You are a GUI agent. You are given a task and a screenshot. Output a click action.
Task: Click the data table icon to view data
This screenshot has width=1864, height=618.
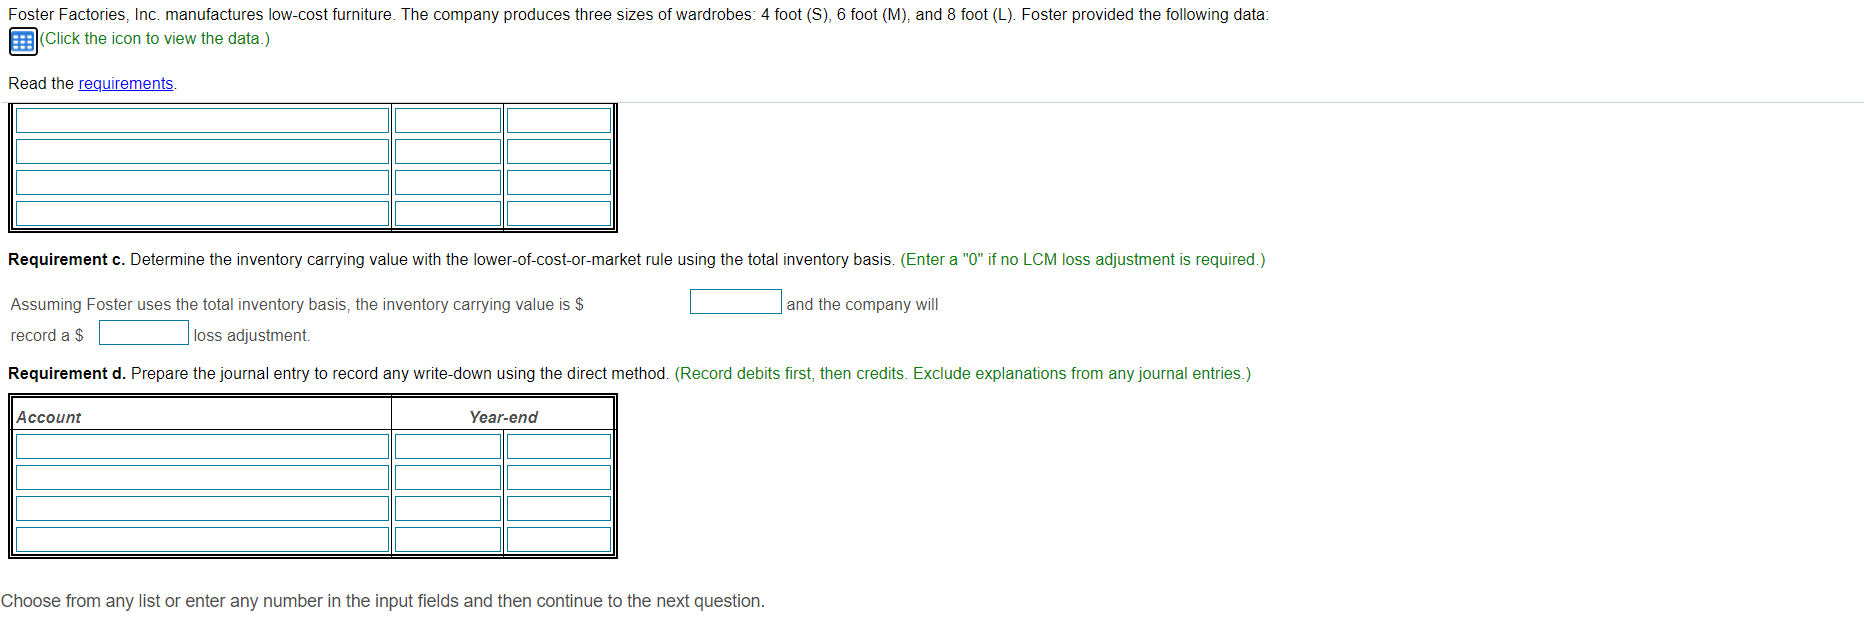[21, 41]
